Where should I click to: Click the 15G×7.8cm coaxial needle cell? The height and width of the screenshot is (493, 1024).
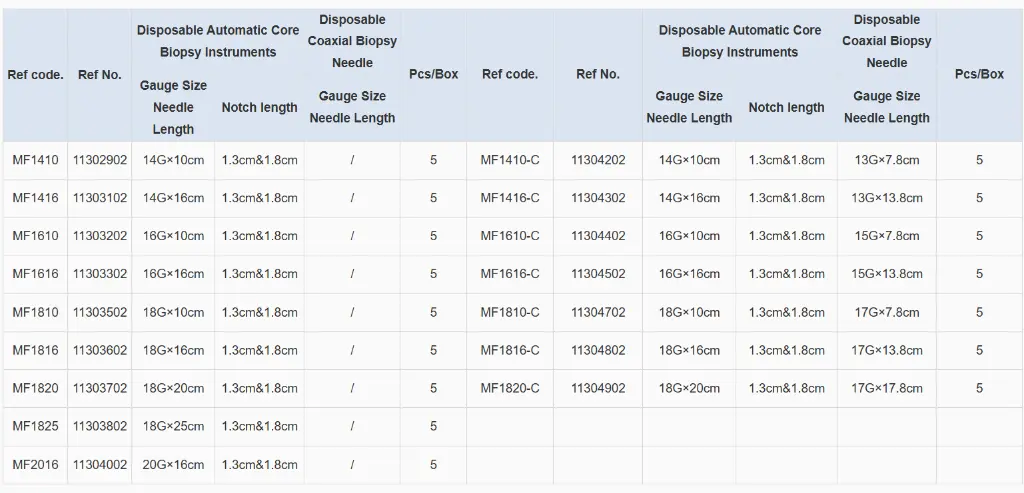886,236
